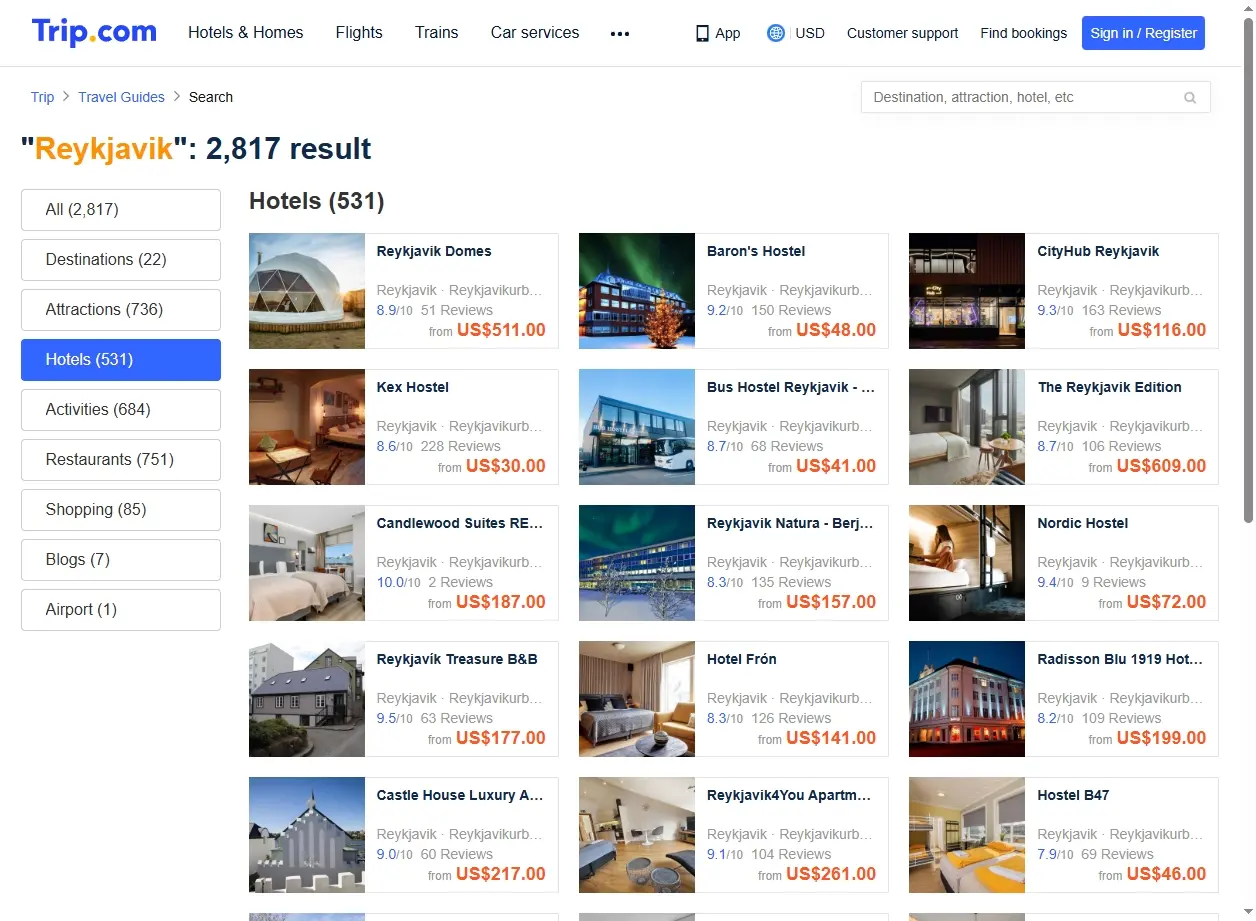Viewport: 1256px width, 921px height.
Task: Open Hotels & Homes menu
Action: 246,32
